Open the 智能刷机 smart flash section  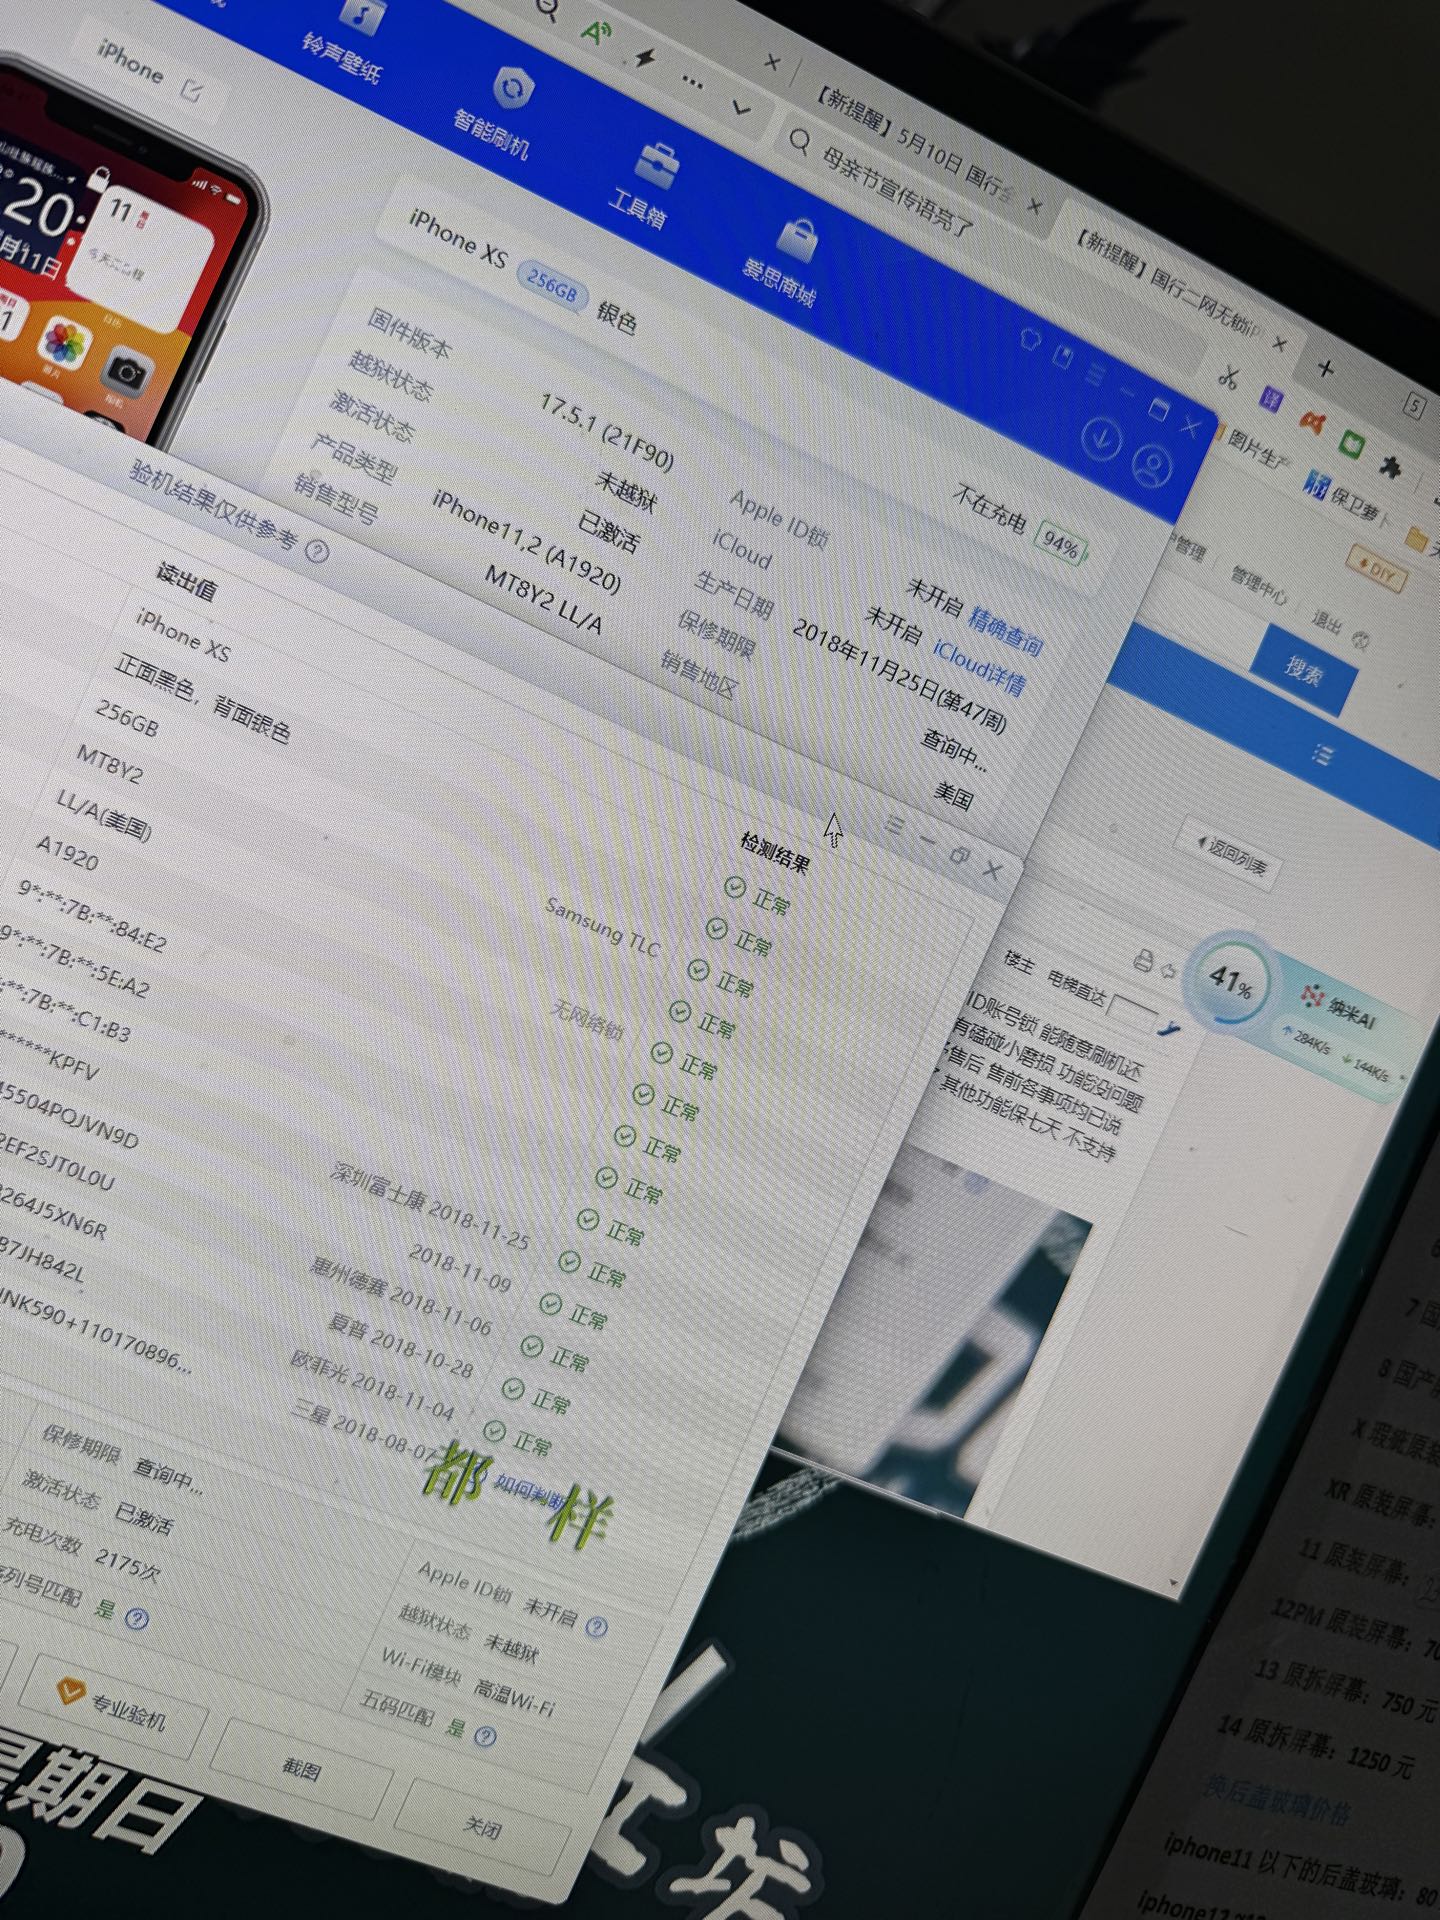point(497,113)
